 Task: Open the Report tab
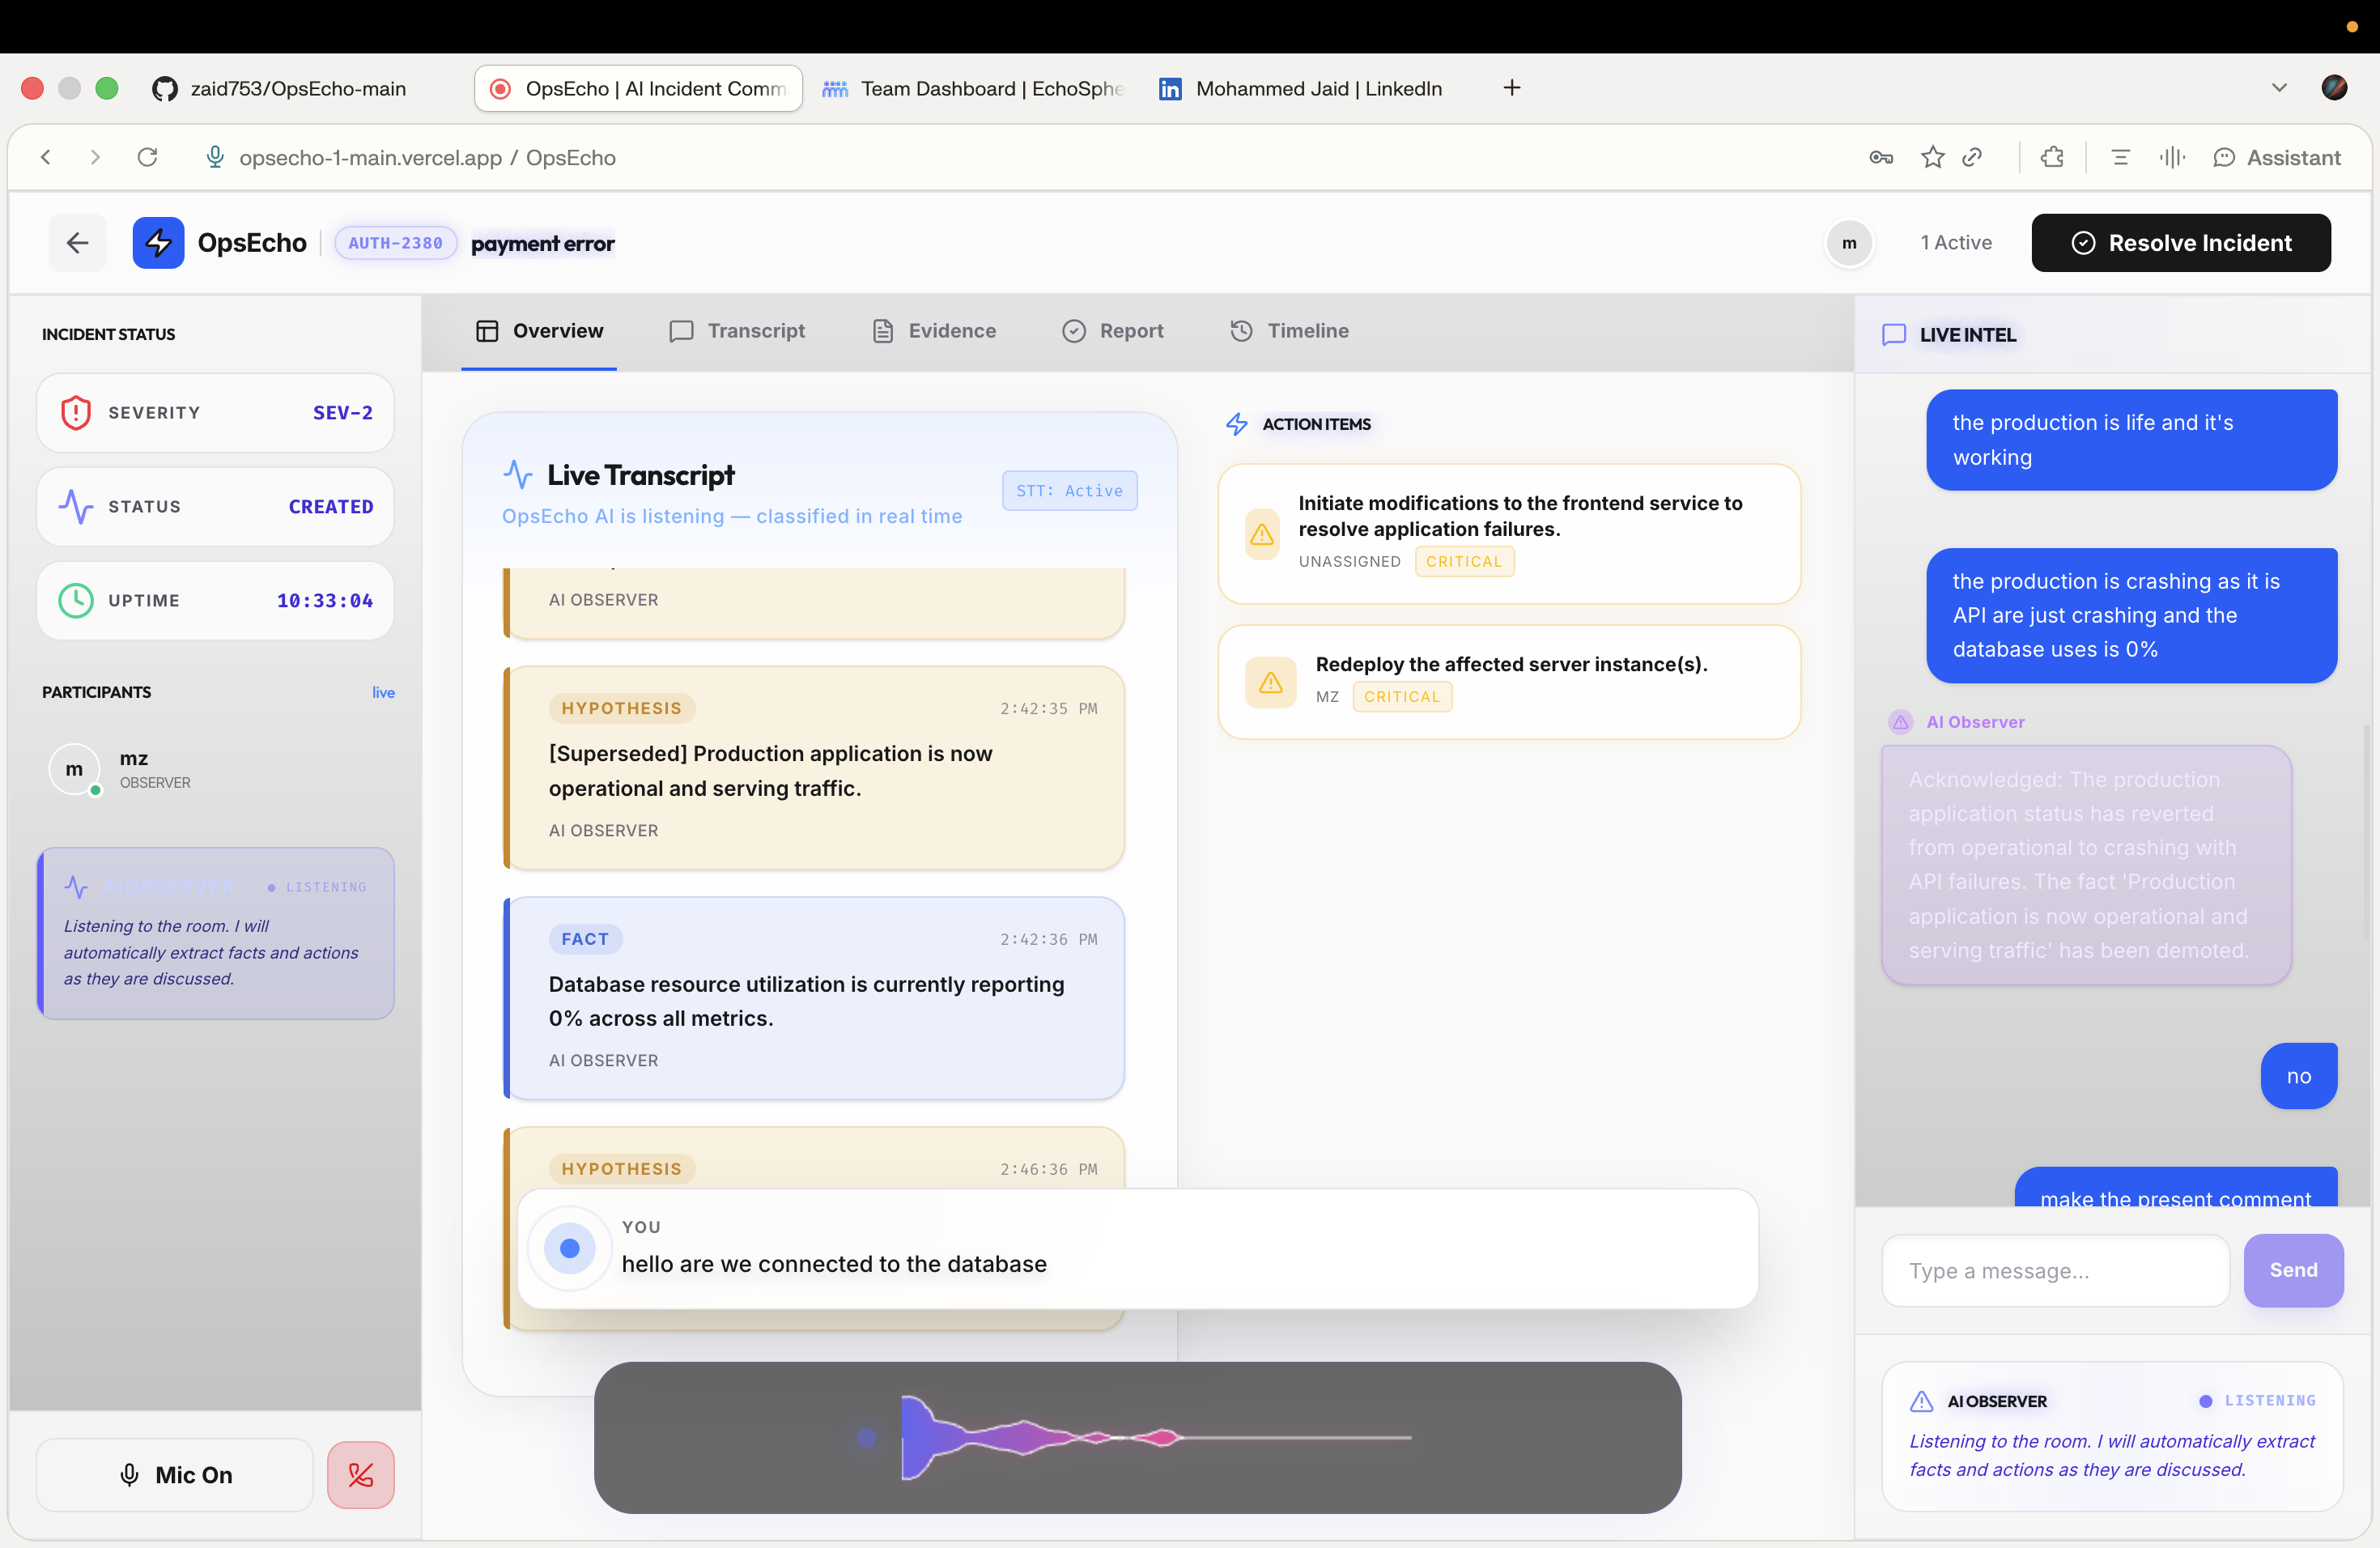(1112, 331)
